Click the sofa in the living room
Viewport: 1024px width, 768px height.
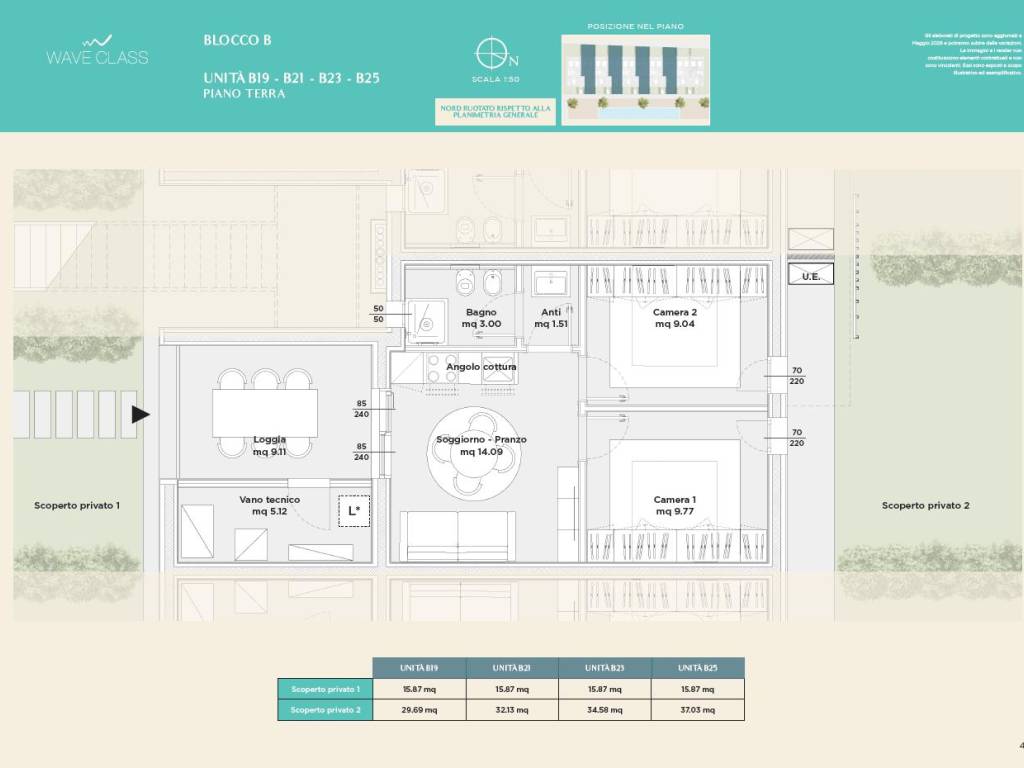[458, 536]
